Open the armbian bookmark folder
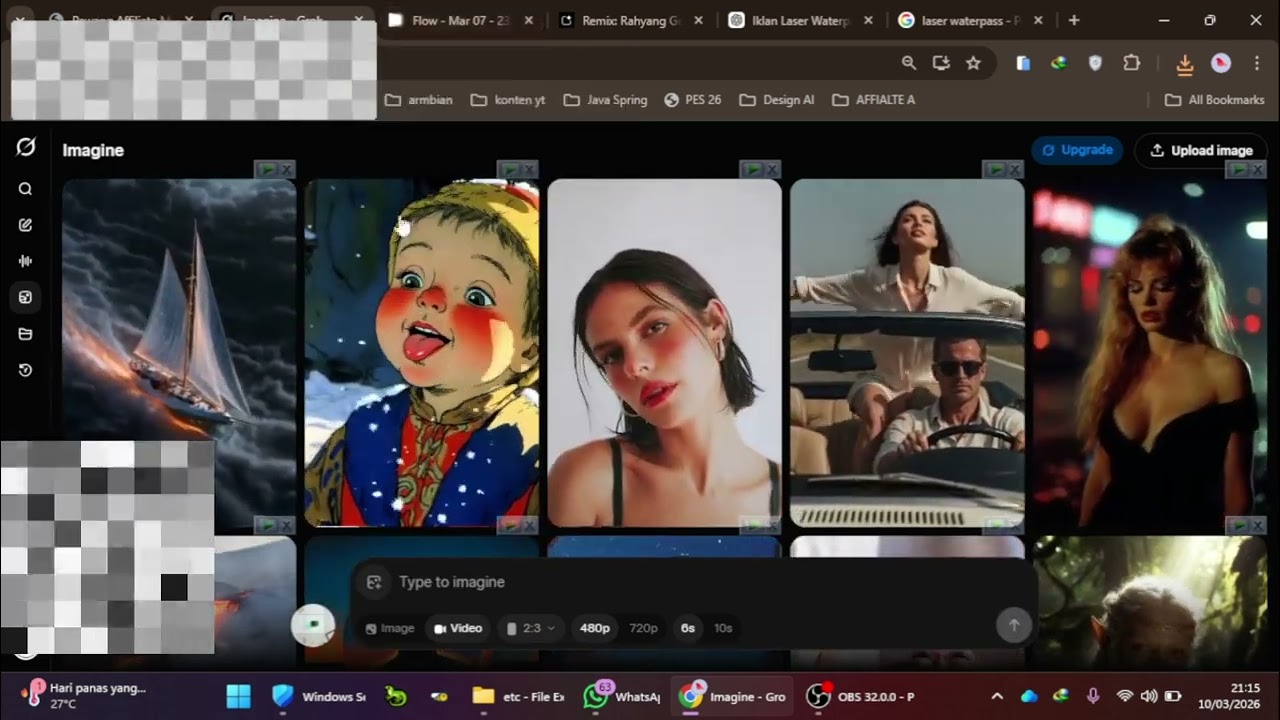This screenshot has height=720, width=1280. [x=419, y=100]
